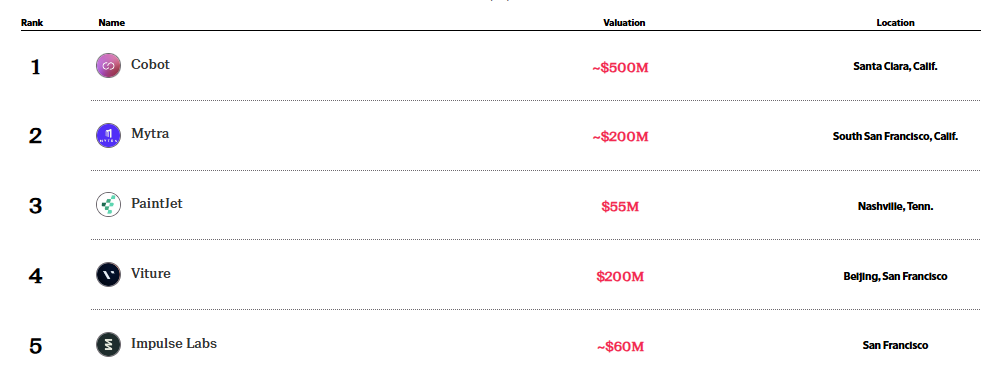Click the PaintJet green logo icon
This screenshot has height=373, width=981.
[x=108, y=205]
